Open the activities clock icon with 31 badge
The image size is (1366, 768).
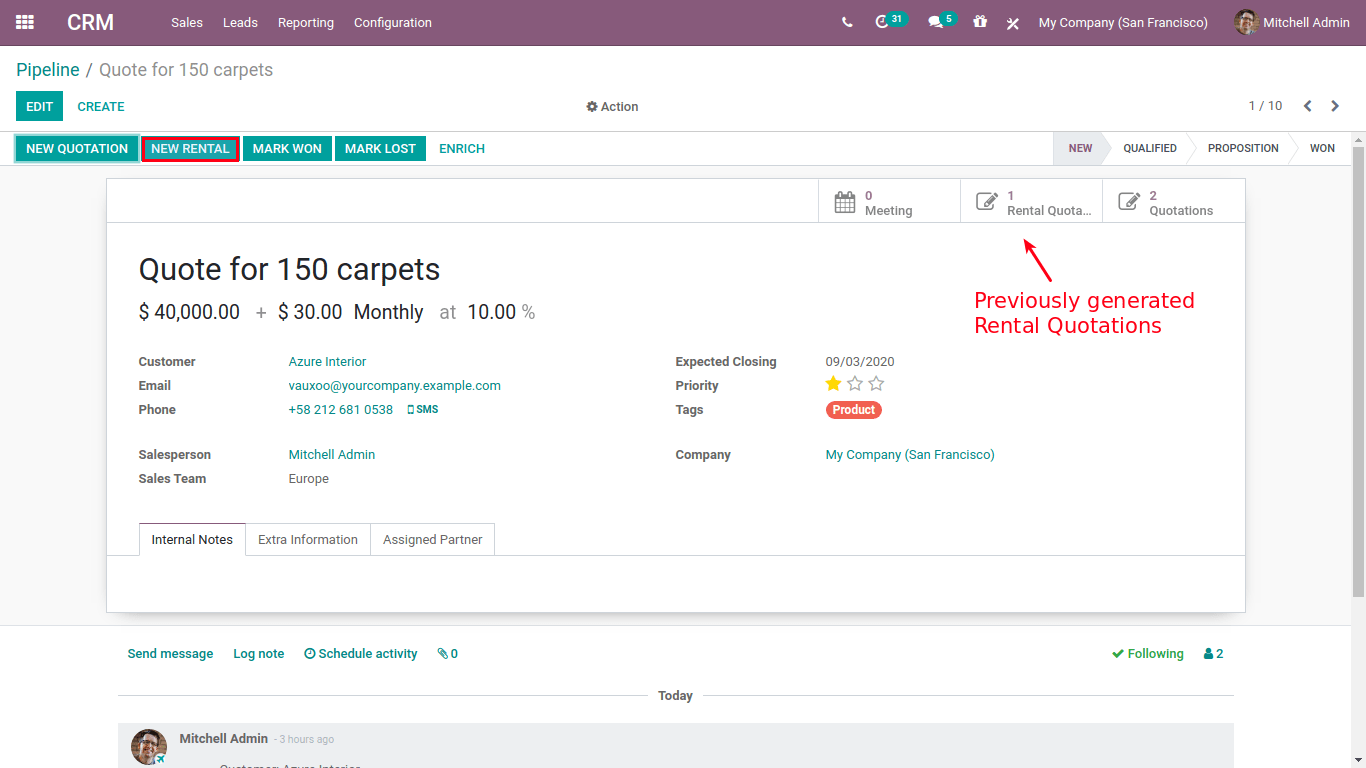[882, 22]
